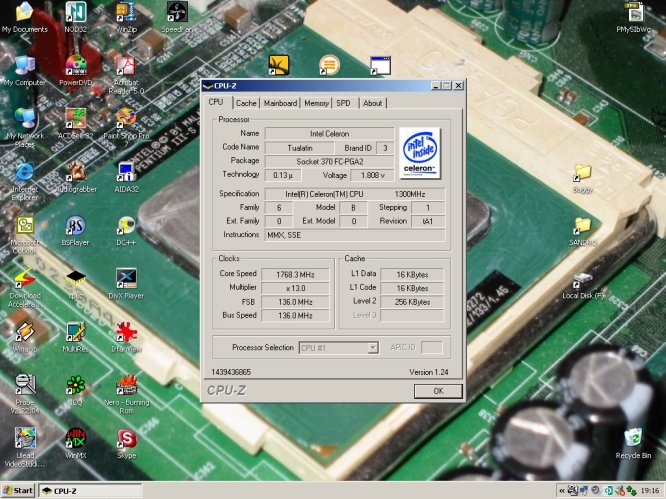Open PMySlbWg zip file icon
Viewport: 666px width, 499px height.
click(634, 17)
